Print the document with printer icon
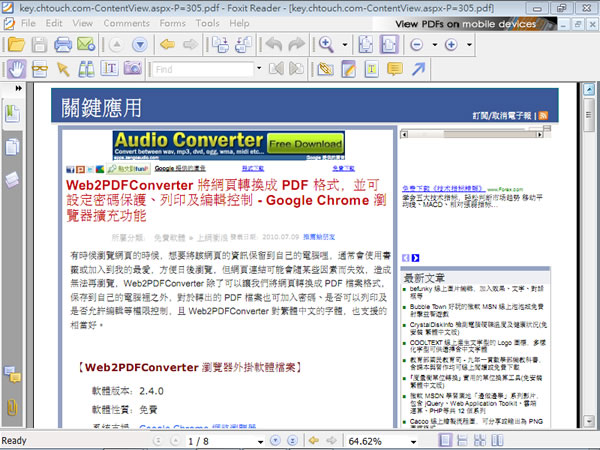This screenshot has width=600, height=450. pos(63,45)
